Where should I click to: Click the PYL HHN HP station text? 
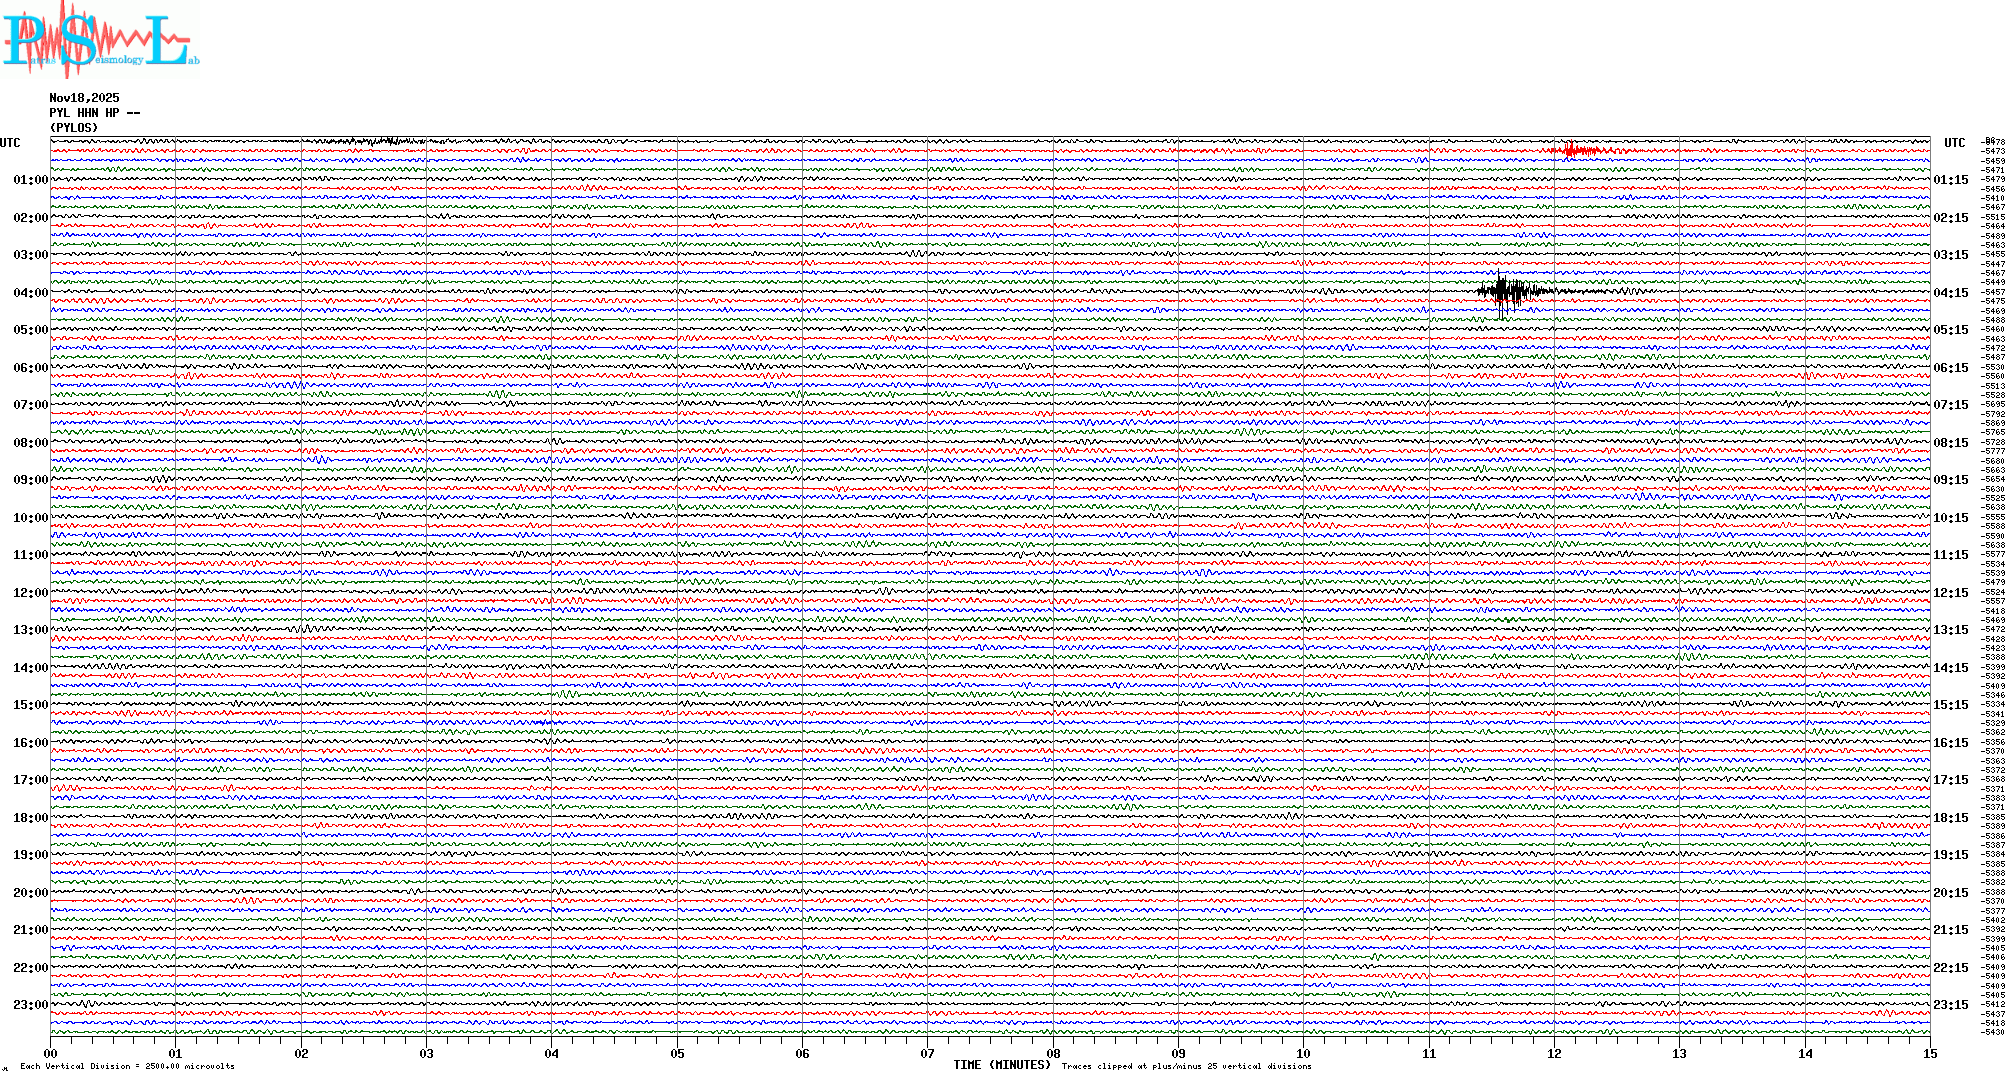pyautogui.click(x=94, y=113)
